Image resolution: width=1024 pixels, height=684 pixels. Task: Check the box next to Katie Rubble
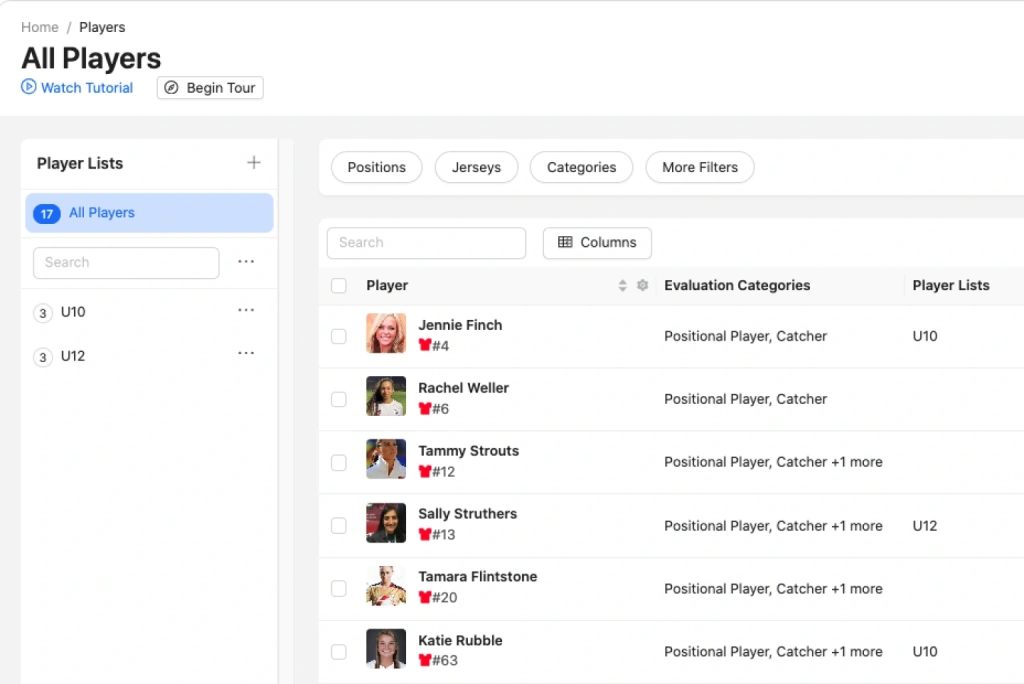[x=339, y=652]
